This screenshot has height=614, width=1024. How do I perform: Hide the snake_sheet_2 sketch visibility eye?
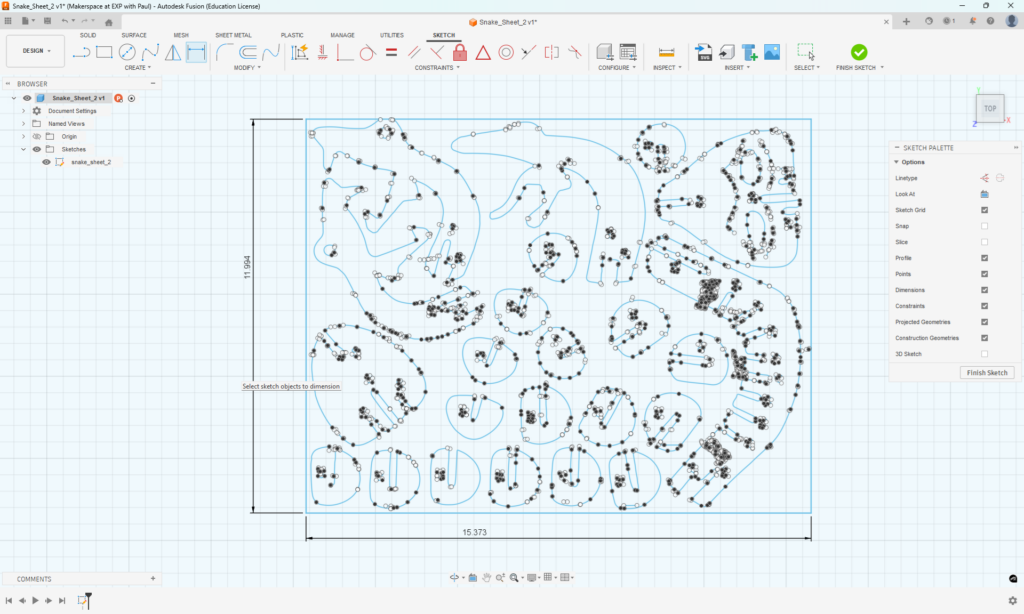point(46,162)
